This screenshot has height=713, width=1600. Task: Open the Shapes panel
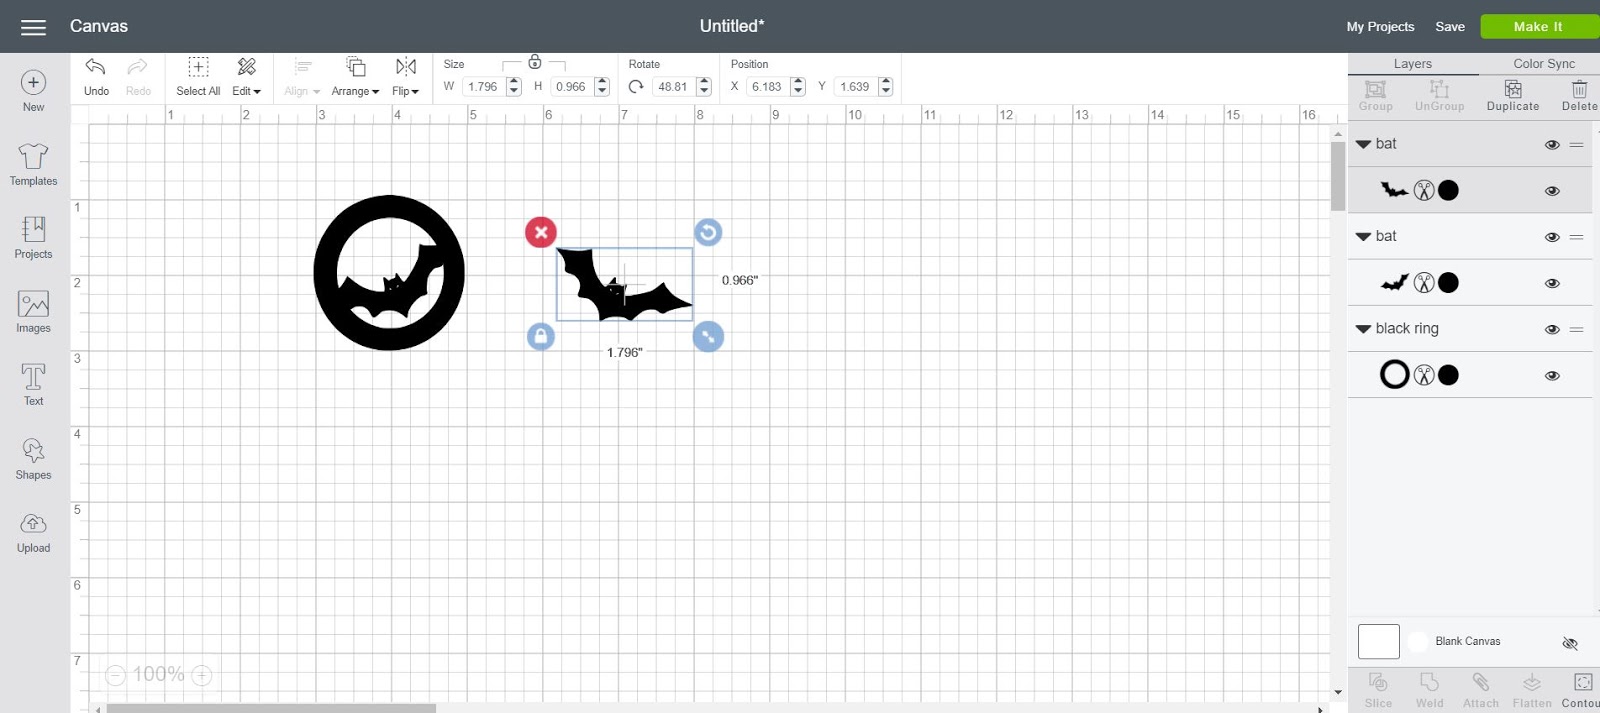(33, 459)
